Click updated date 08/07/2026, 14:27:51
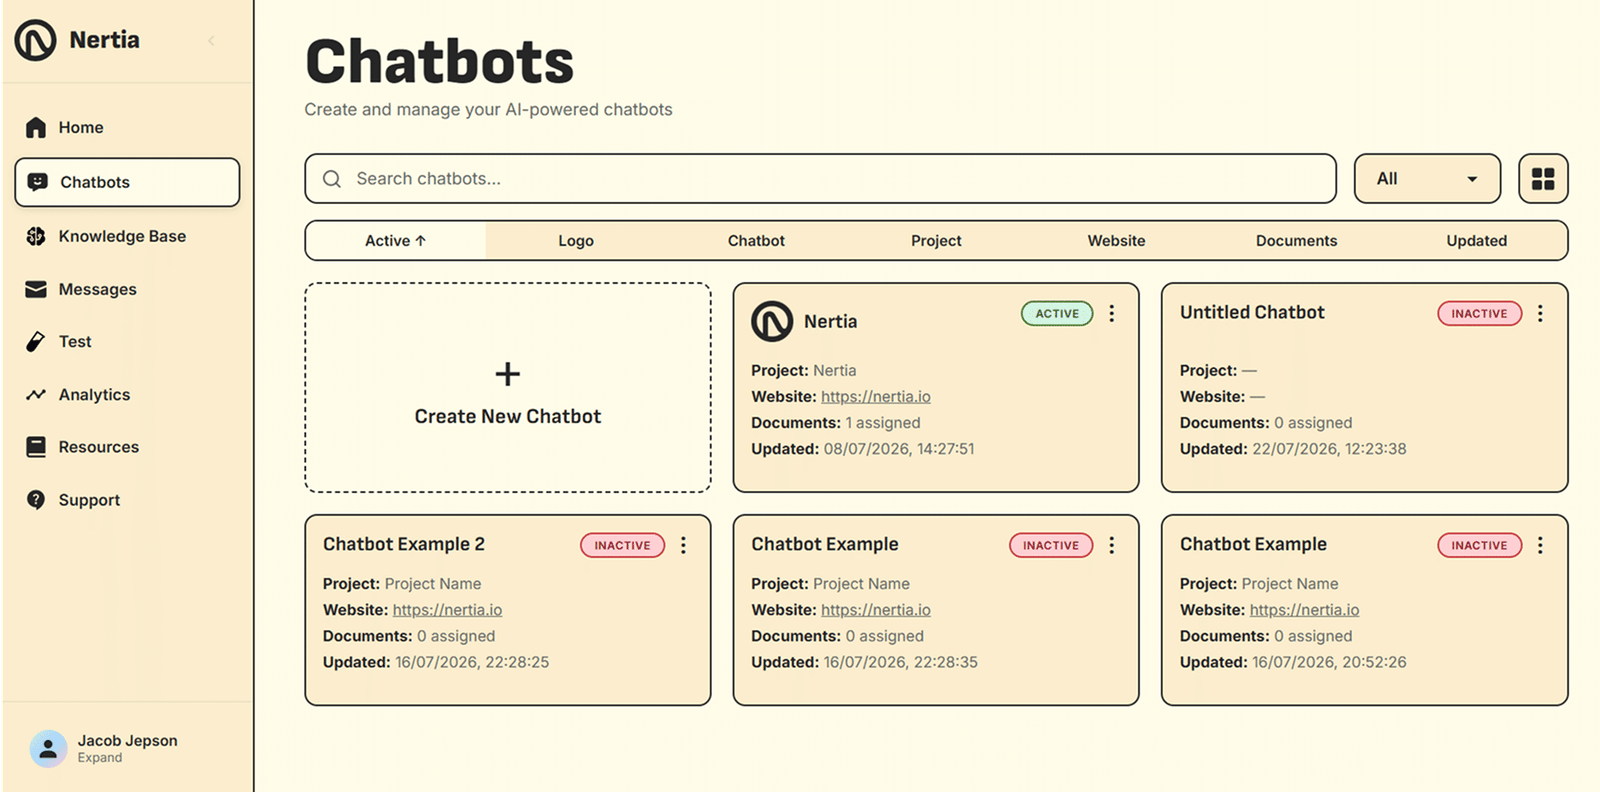 [899, 449]
